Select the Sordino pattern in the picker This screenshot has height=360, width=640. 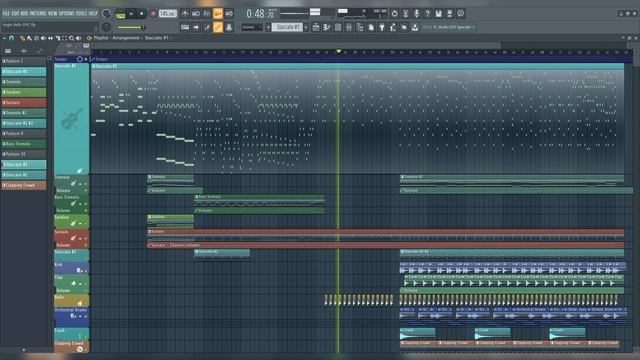(24, 92)
